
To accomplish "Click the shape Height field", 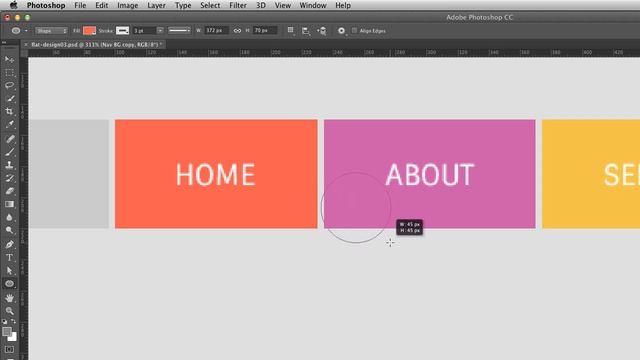I will pyautogui.click(x=265, y=31).
